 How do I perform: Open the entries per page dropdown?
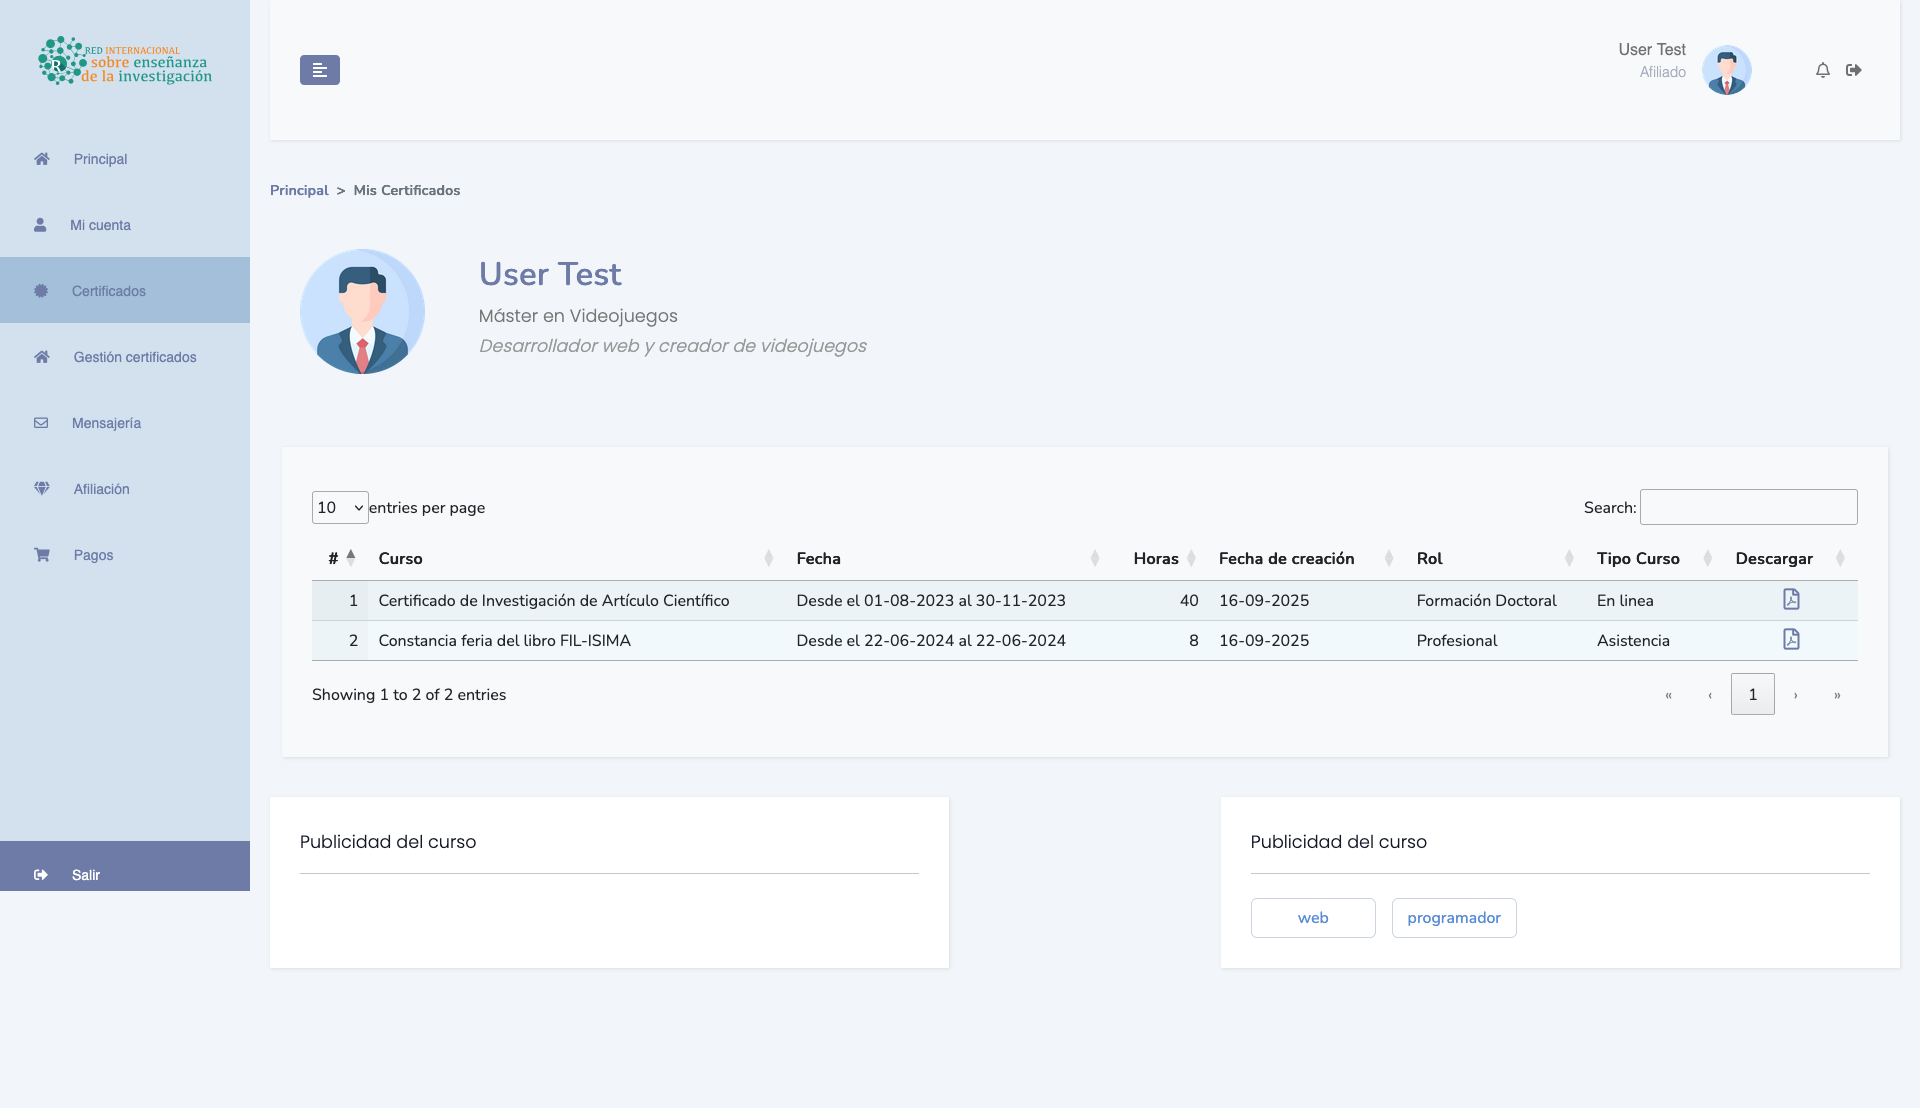pyautogui.click(x=340, y=508)
